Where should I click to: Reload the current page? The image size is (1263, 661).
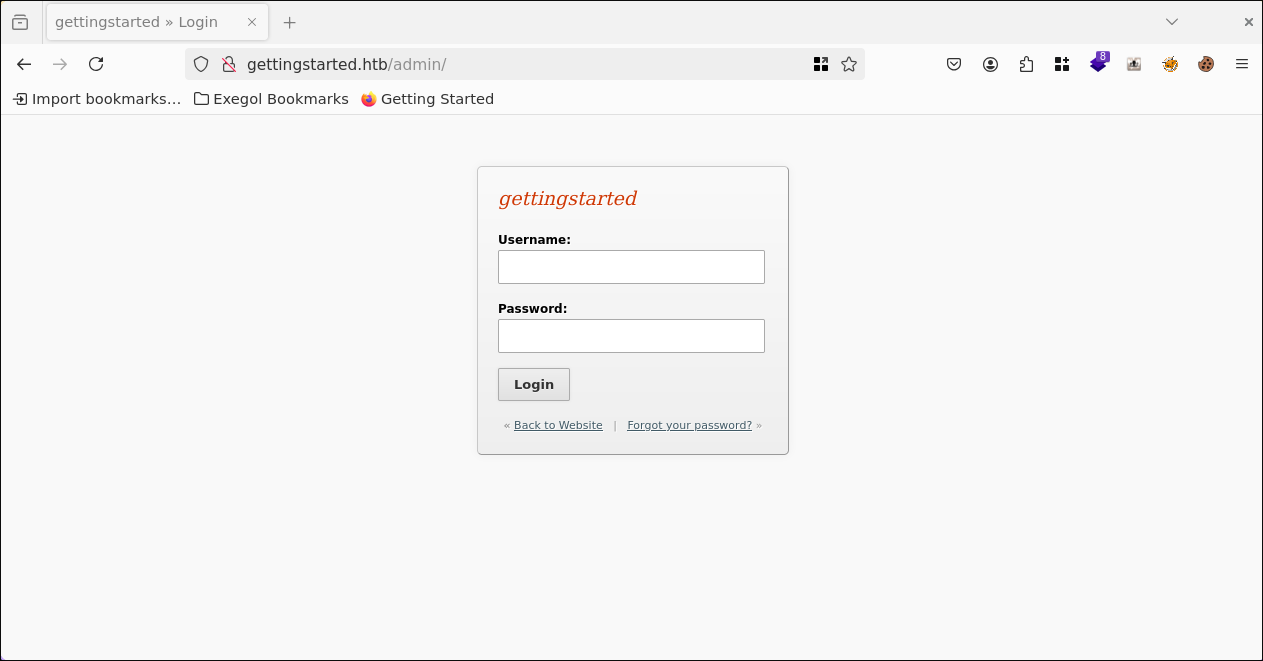click(96, 64)
